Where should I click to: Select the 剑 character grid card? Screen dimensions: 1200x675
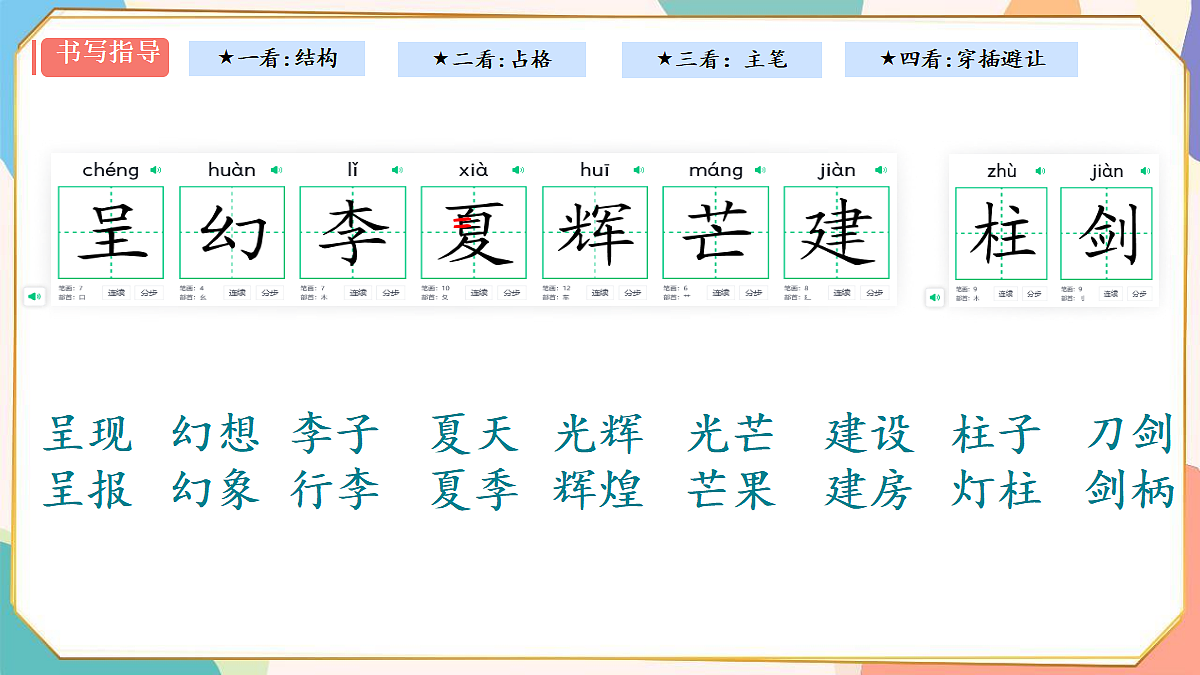click(x=1107, y=233)
